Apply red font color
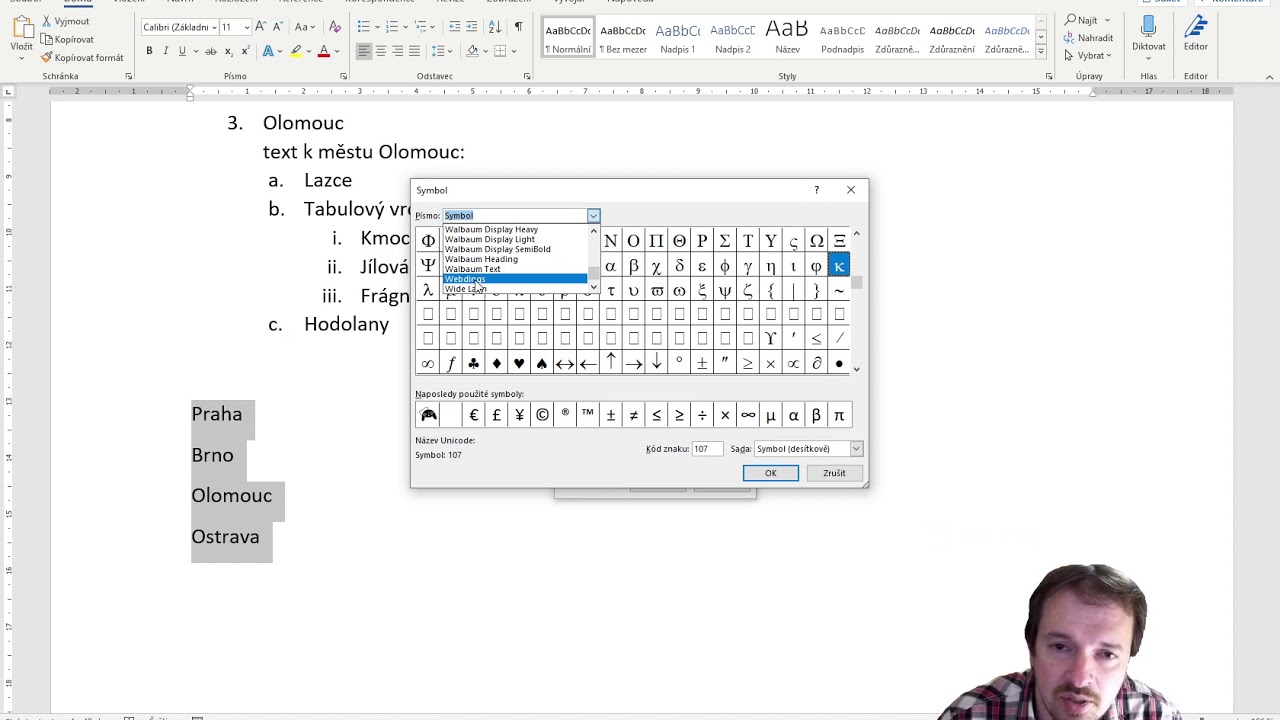The height and width of the screenshot is (720, 1280). click(323, 51)
